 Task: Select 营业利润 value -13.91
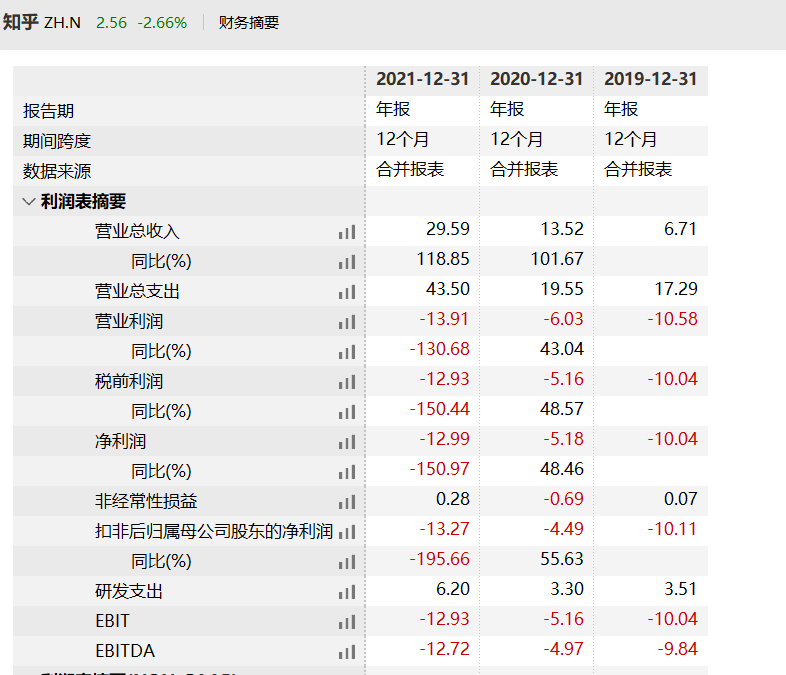(x=444, y=319)
